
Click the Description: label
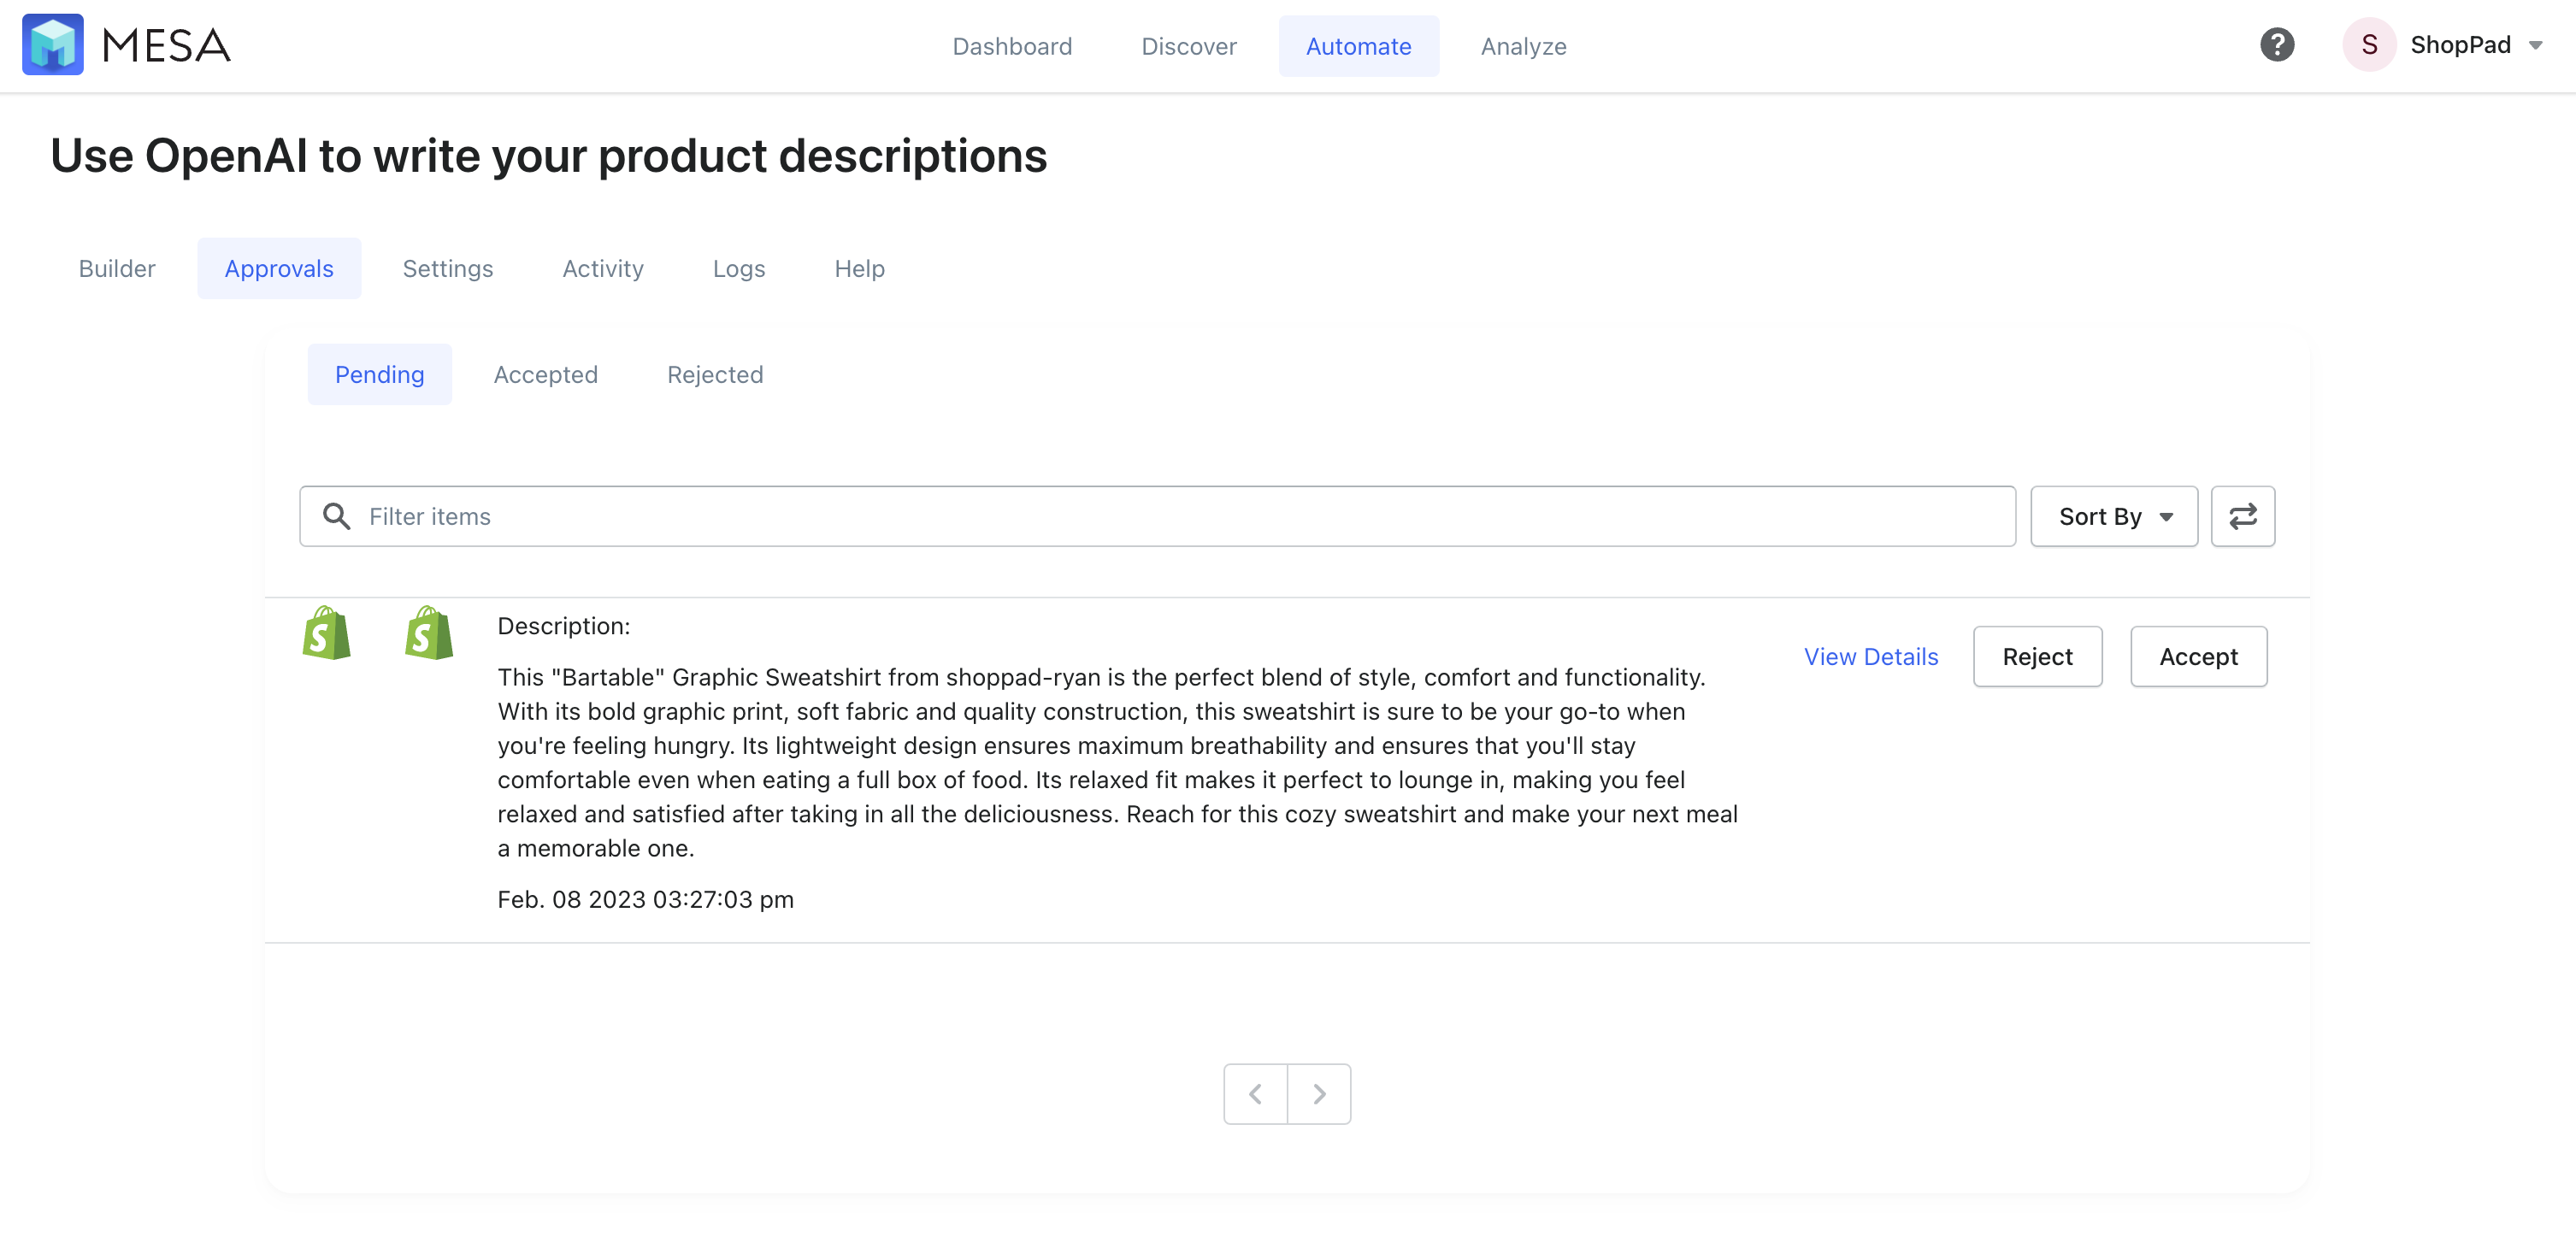pyautogui.click(x=564, y=626)
